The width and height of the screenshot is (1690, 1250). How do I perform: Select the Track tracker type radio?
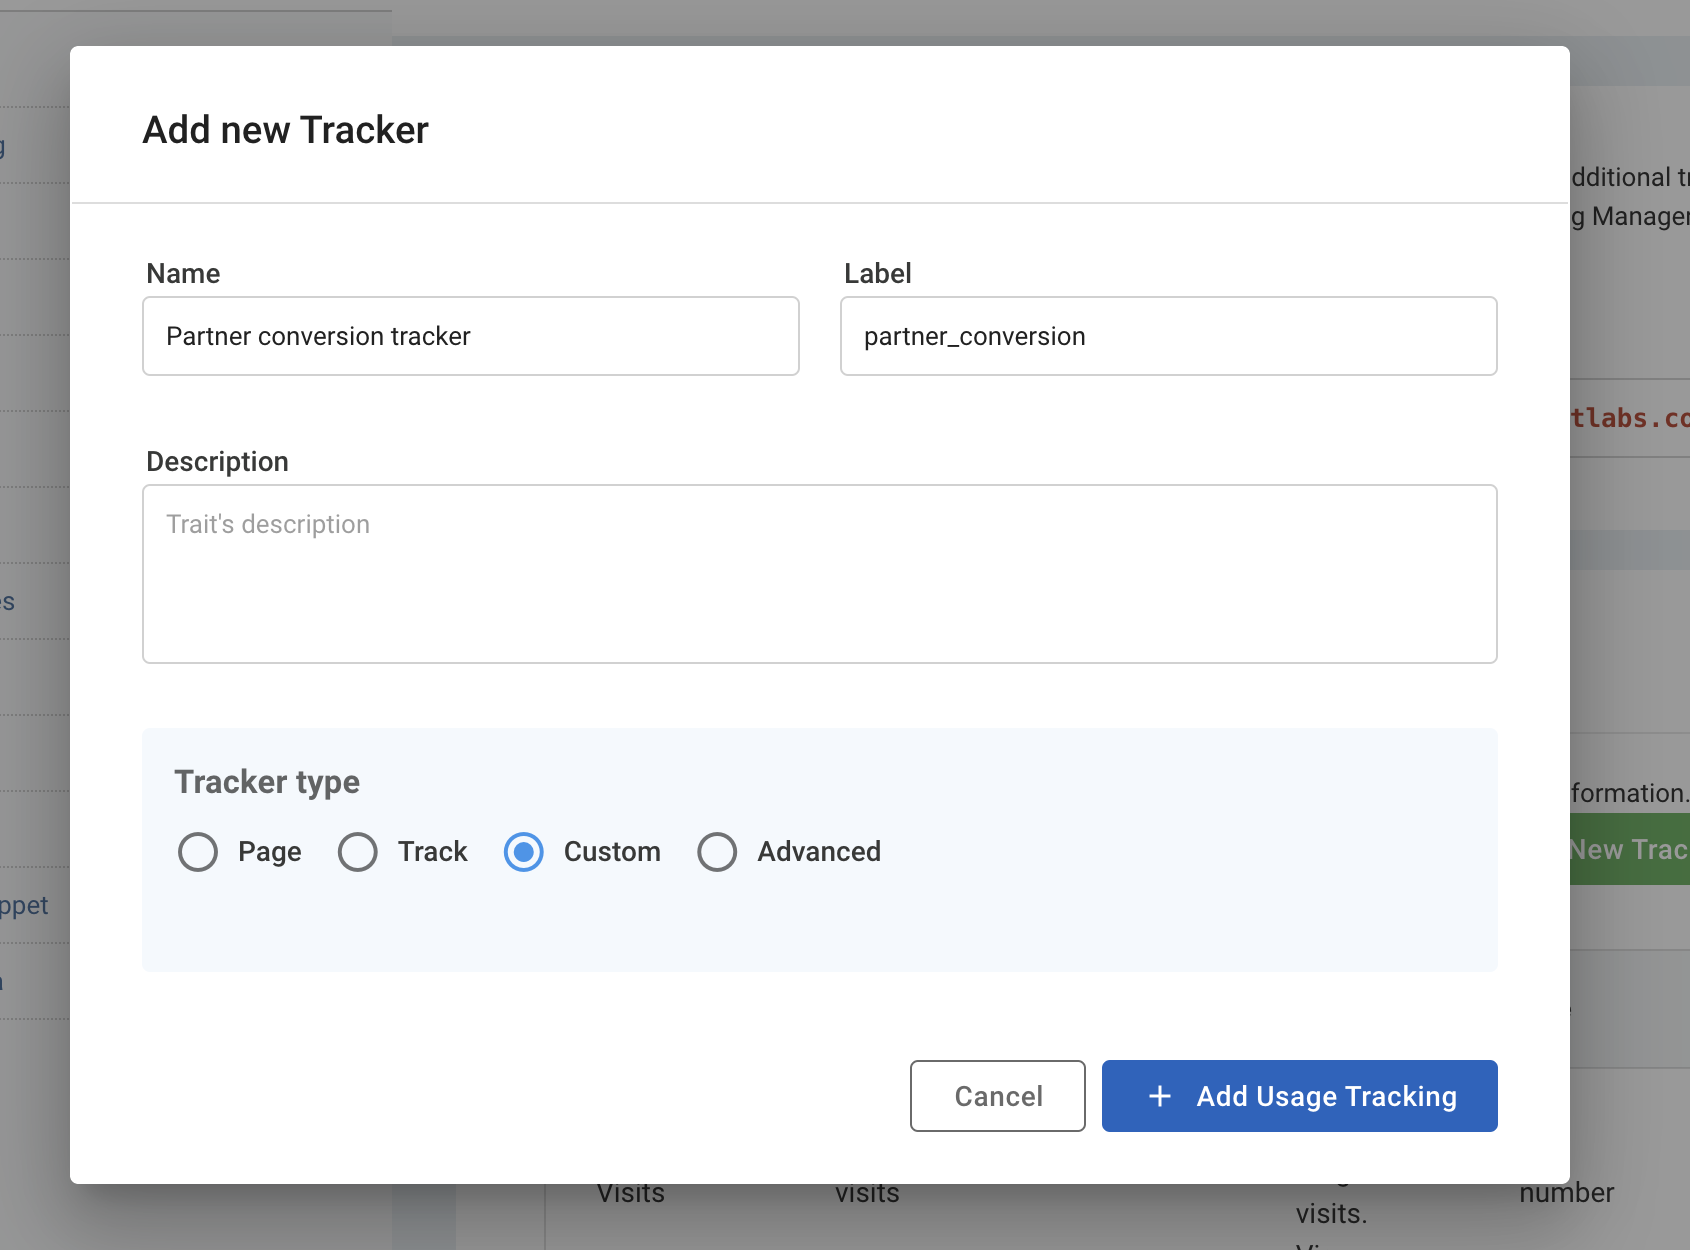(x=358, y=852)
